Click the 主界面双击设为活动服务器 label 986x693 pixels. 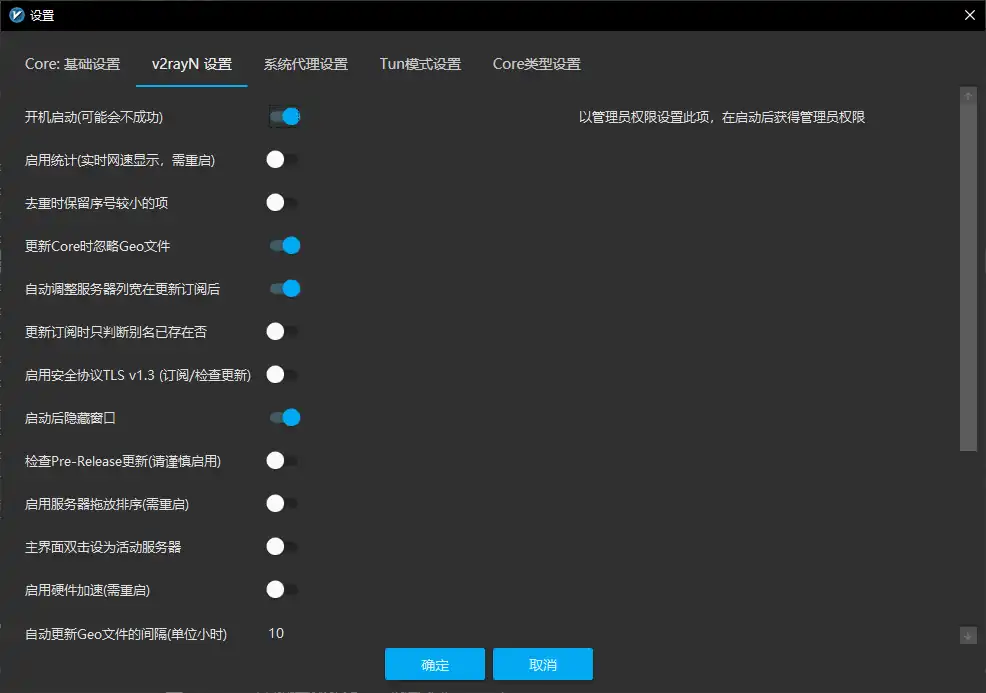pos(103,547)
